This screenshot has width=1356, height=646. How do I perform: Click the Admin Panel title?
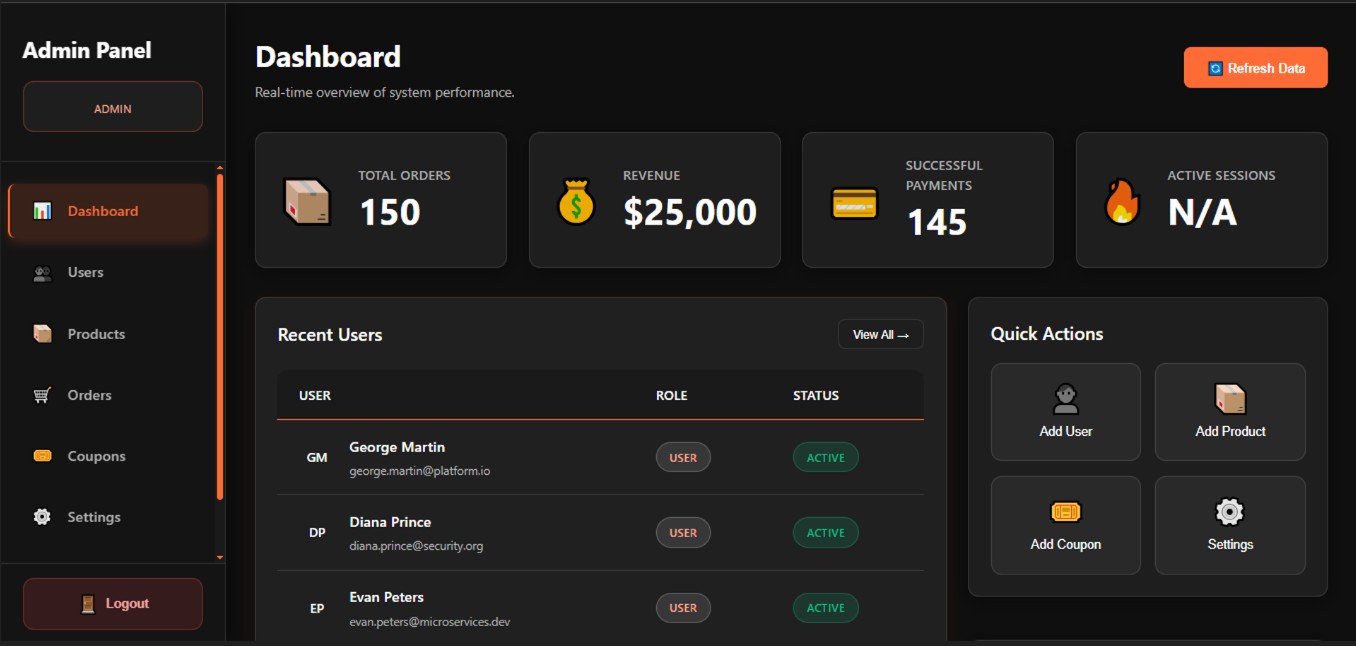[87, 50]
